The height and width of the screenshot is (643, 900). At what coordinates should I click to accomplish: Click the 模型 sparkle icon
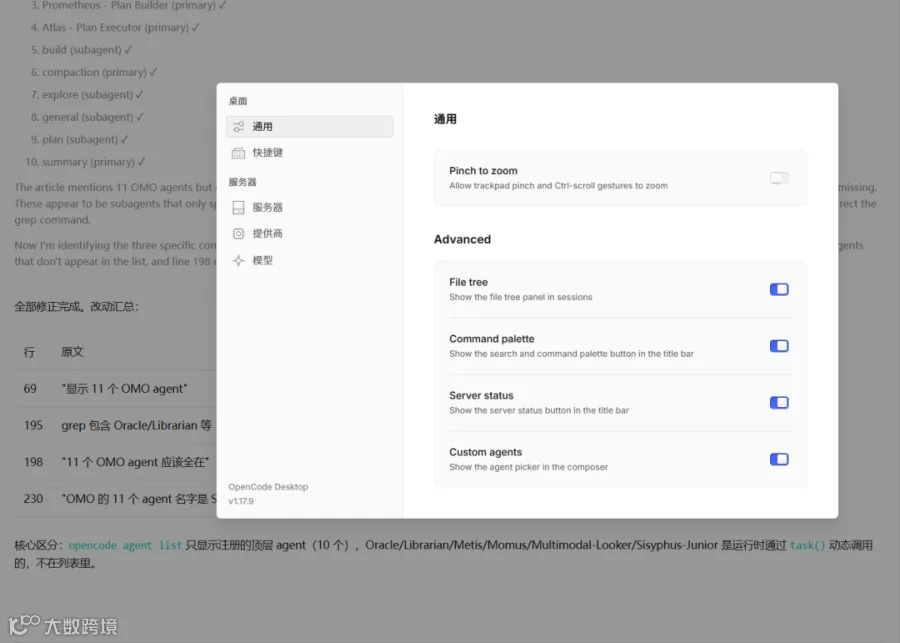click(238, 260)
